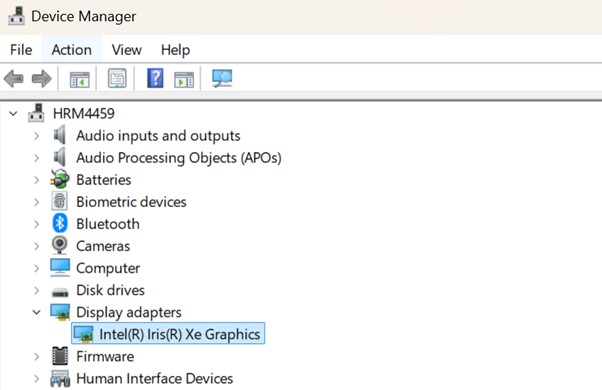This screenshot has width=602, height=390.
Task: Select Audio inputs and outputs label
Action: coord(158,136)
